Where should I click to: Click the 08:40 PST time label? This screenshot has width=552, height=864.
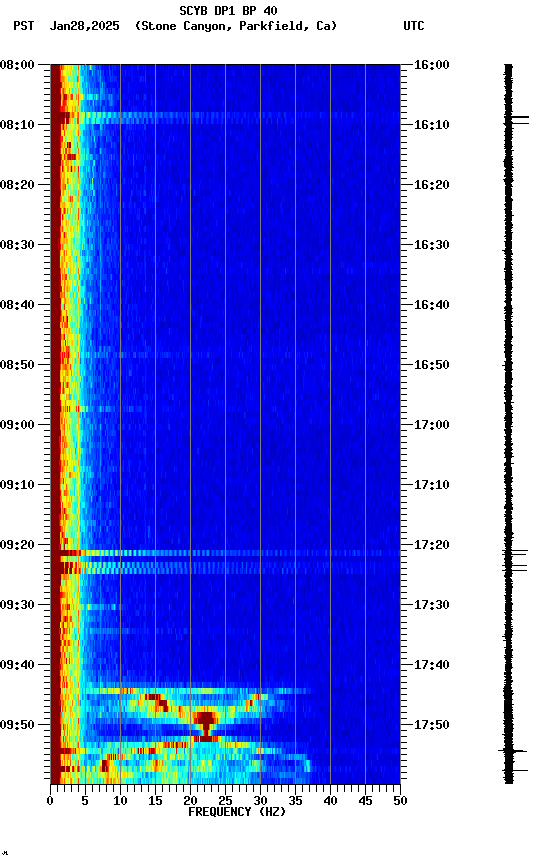point(17,305)
